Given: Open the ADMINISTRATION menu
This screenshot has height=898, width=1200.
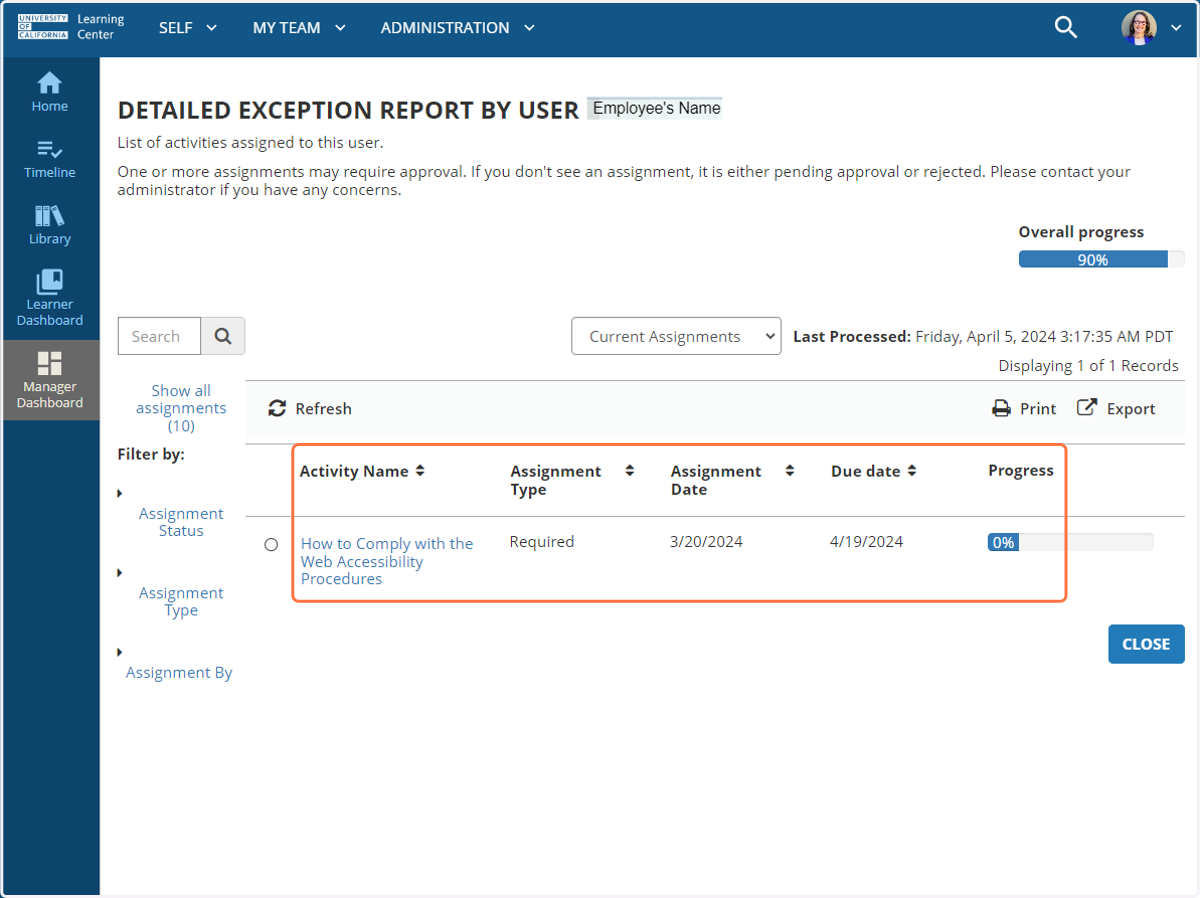Looking at the screenshot, I should (458, 28).
